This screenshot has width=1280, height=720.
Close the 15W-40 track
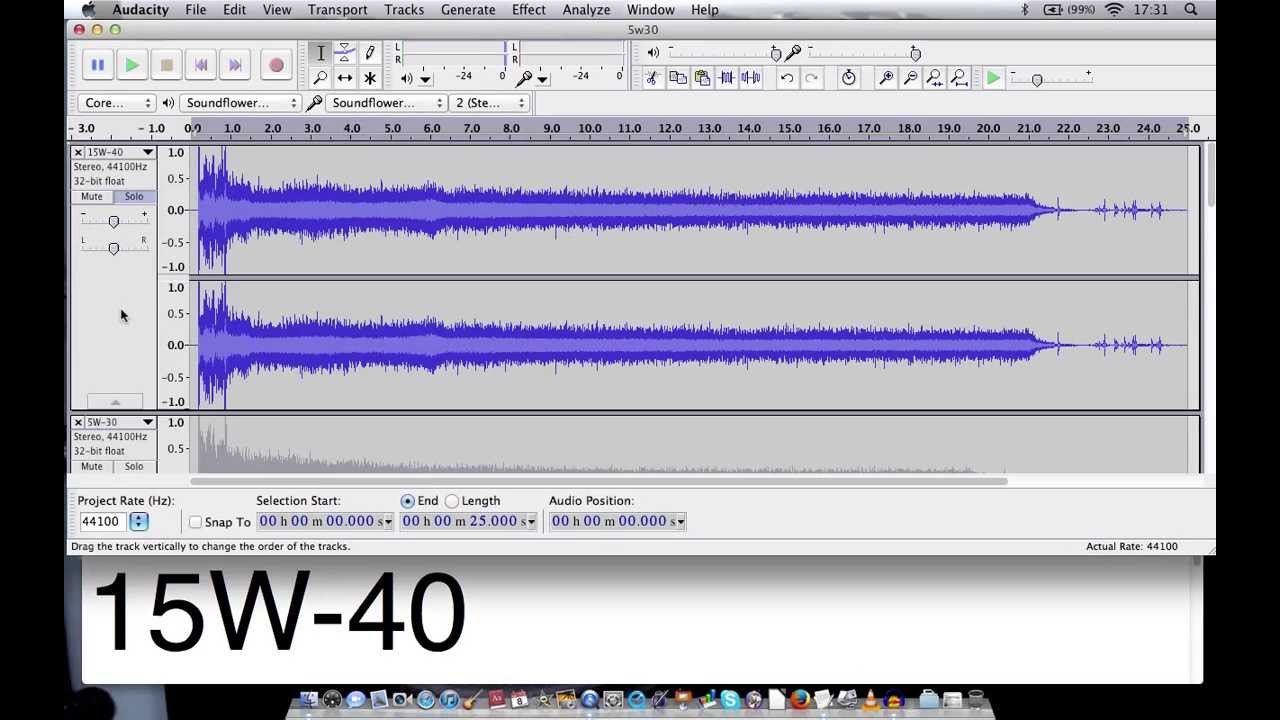78,152
